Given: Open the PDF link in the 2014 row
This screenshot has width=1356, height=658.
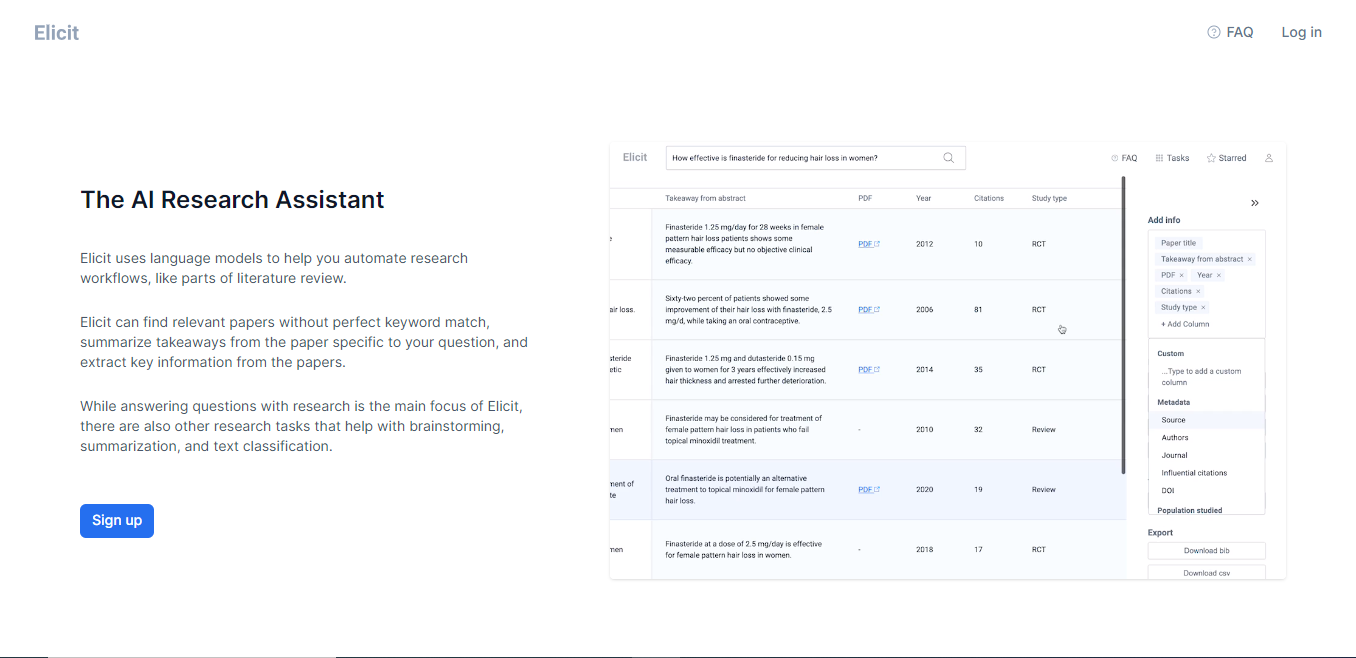Looking at the screenshot, I should 868,370.
